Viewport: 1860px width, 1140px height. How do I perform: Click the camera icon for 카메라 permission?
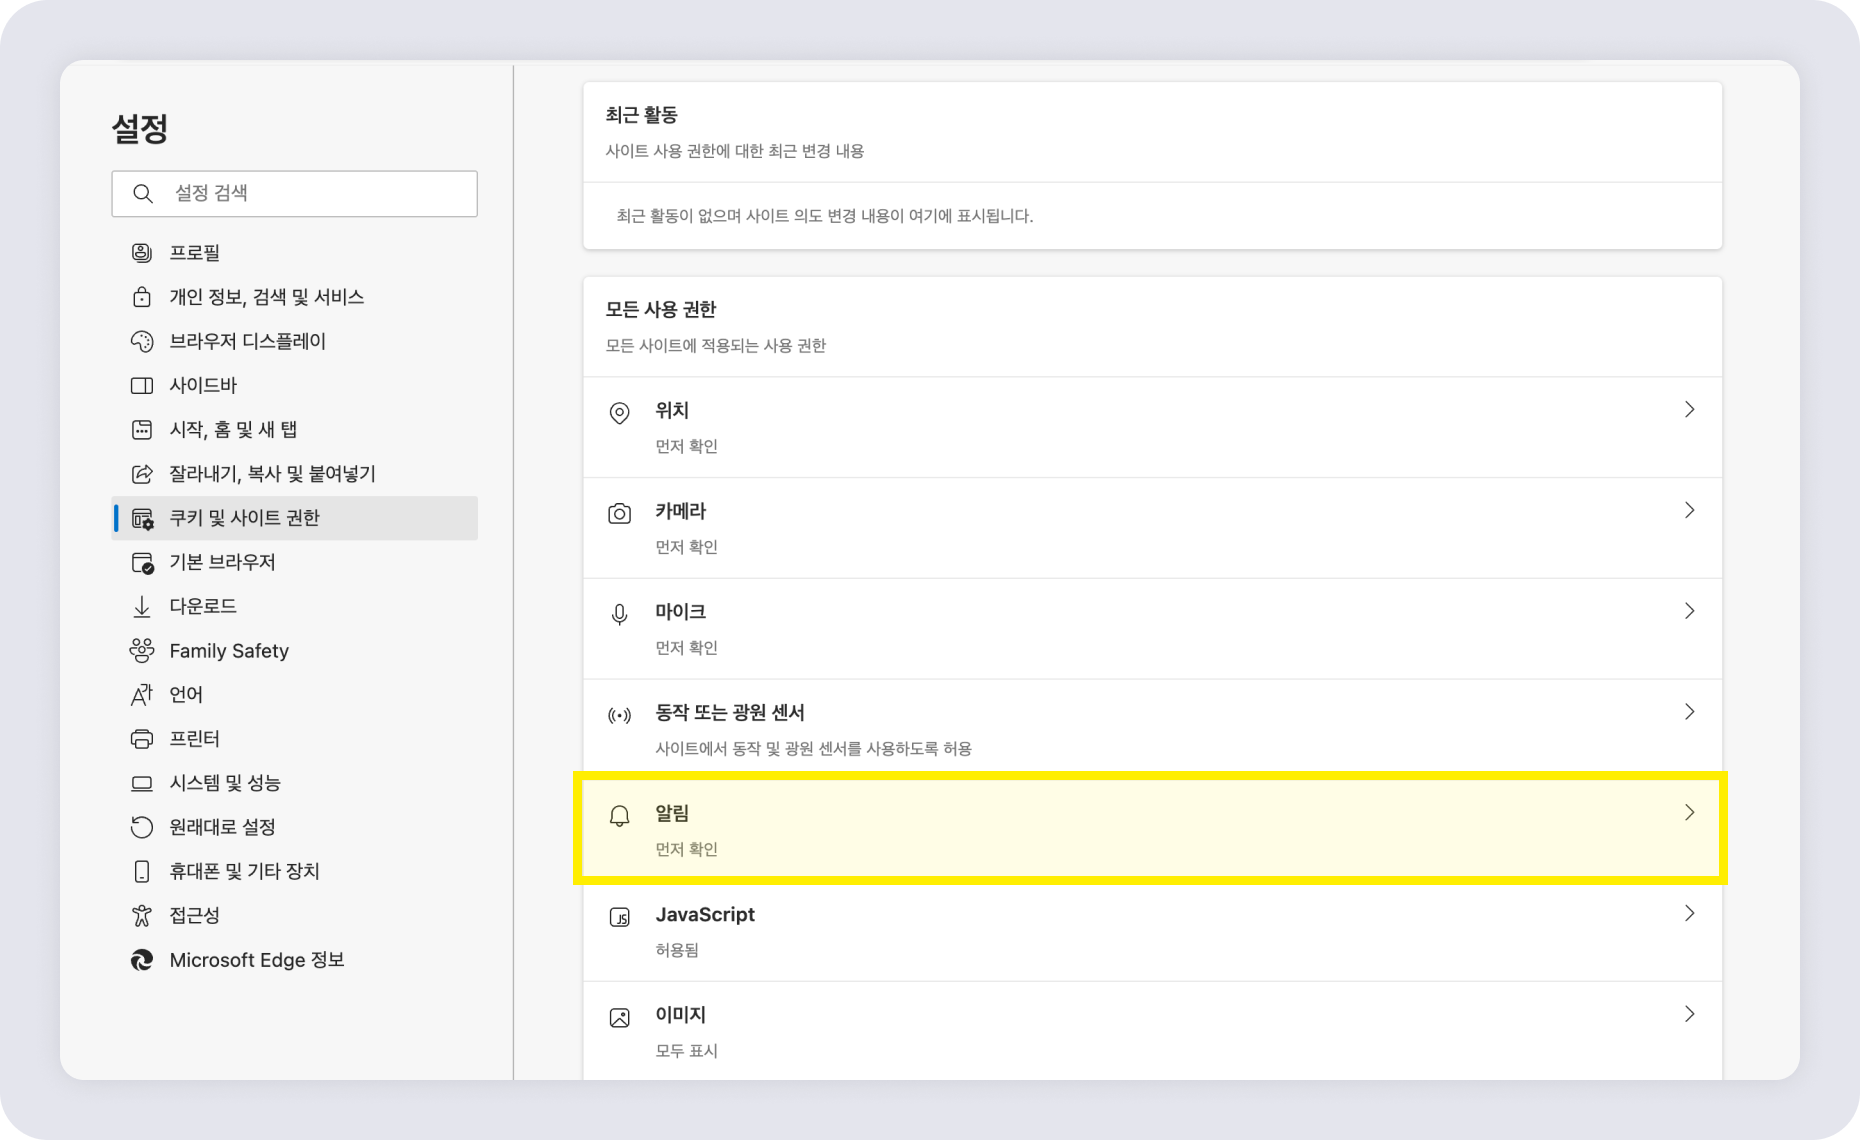point(620,514)
